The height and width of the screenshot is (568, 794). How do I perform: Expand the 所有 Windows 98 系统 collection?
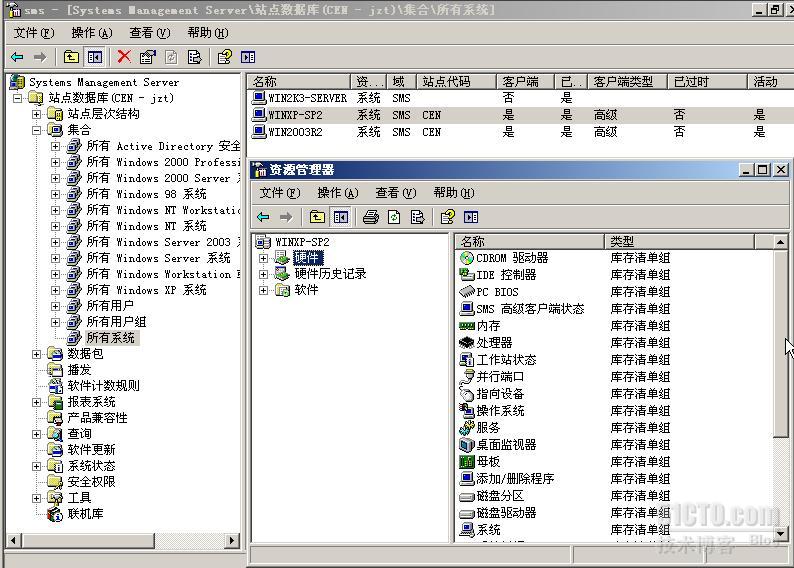pos(55,194)
